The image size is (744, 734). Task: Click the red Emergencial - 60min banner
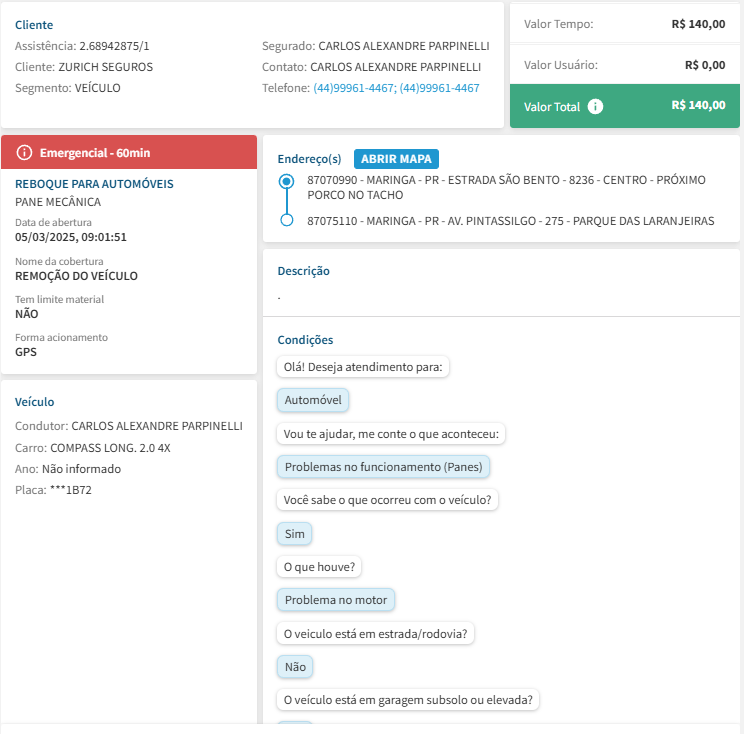coord(130,153)
